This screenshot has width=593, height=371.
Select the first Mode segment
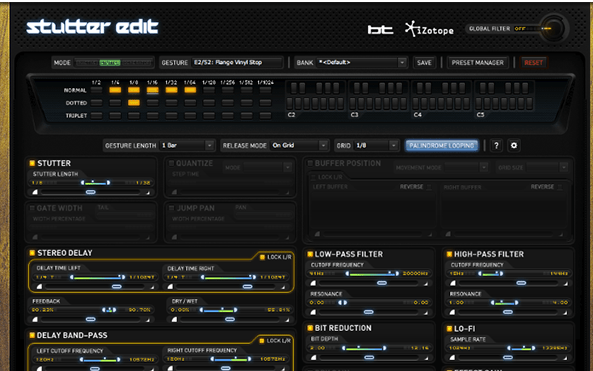(x=87, y=63)
